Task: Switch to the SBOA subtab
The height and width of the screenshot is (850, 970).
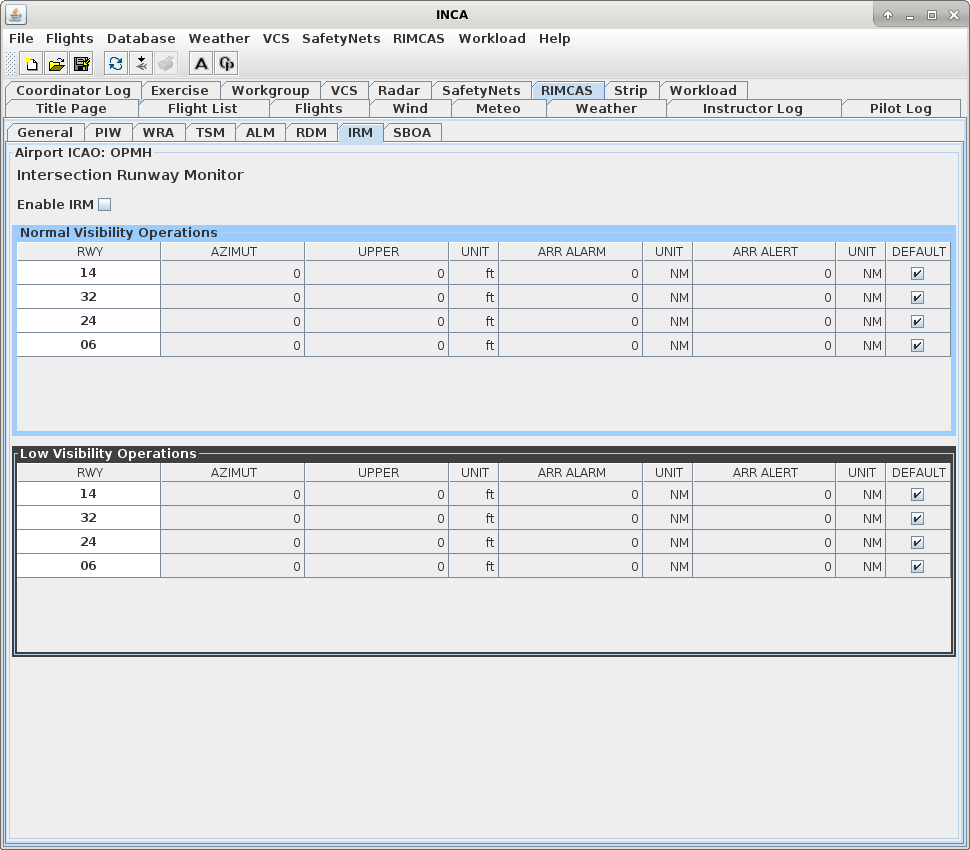Action: [x=412, y=132]
